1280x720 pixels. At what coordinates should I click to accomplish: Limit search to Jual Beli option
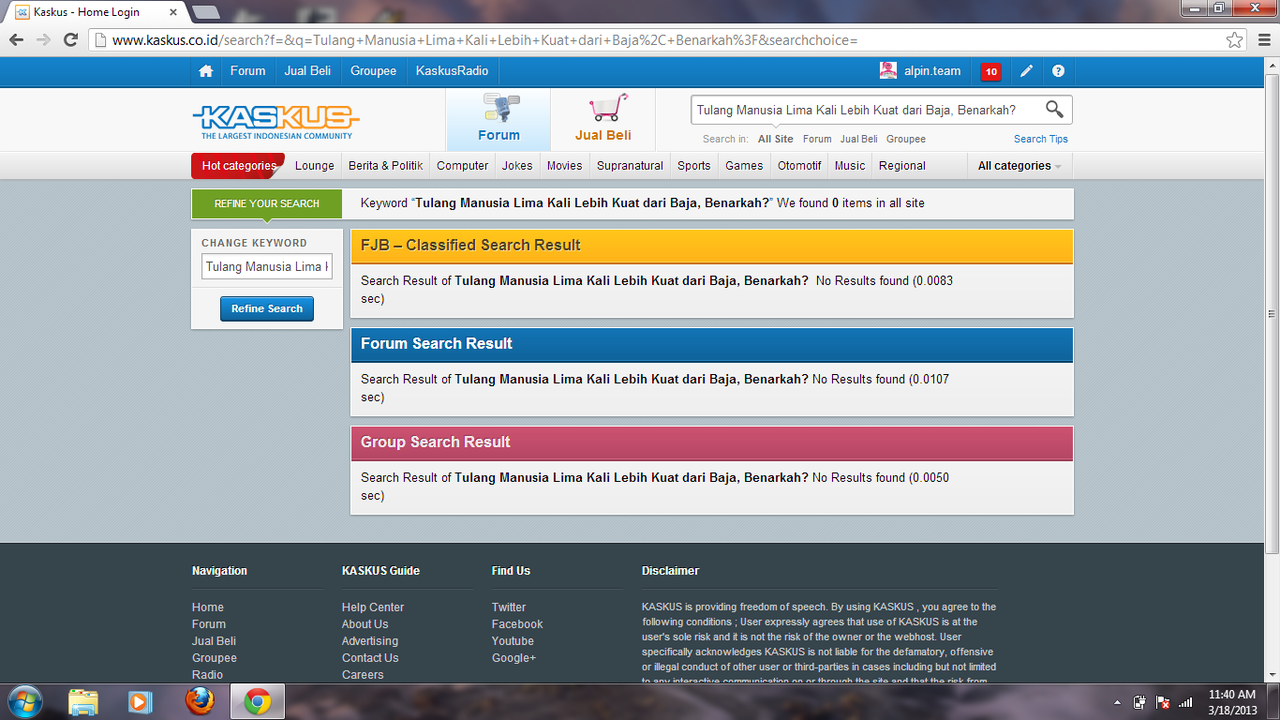[859, 139]
